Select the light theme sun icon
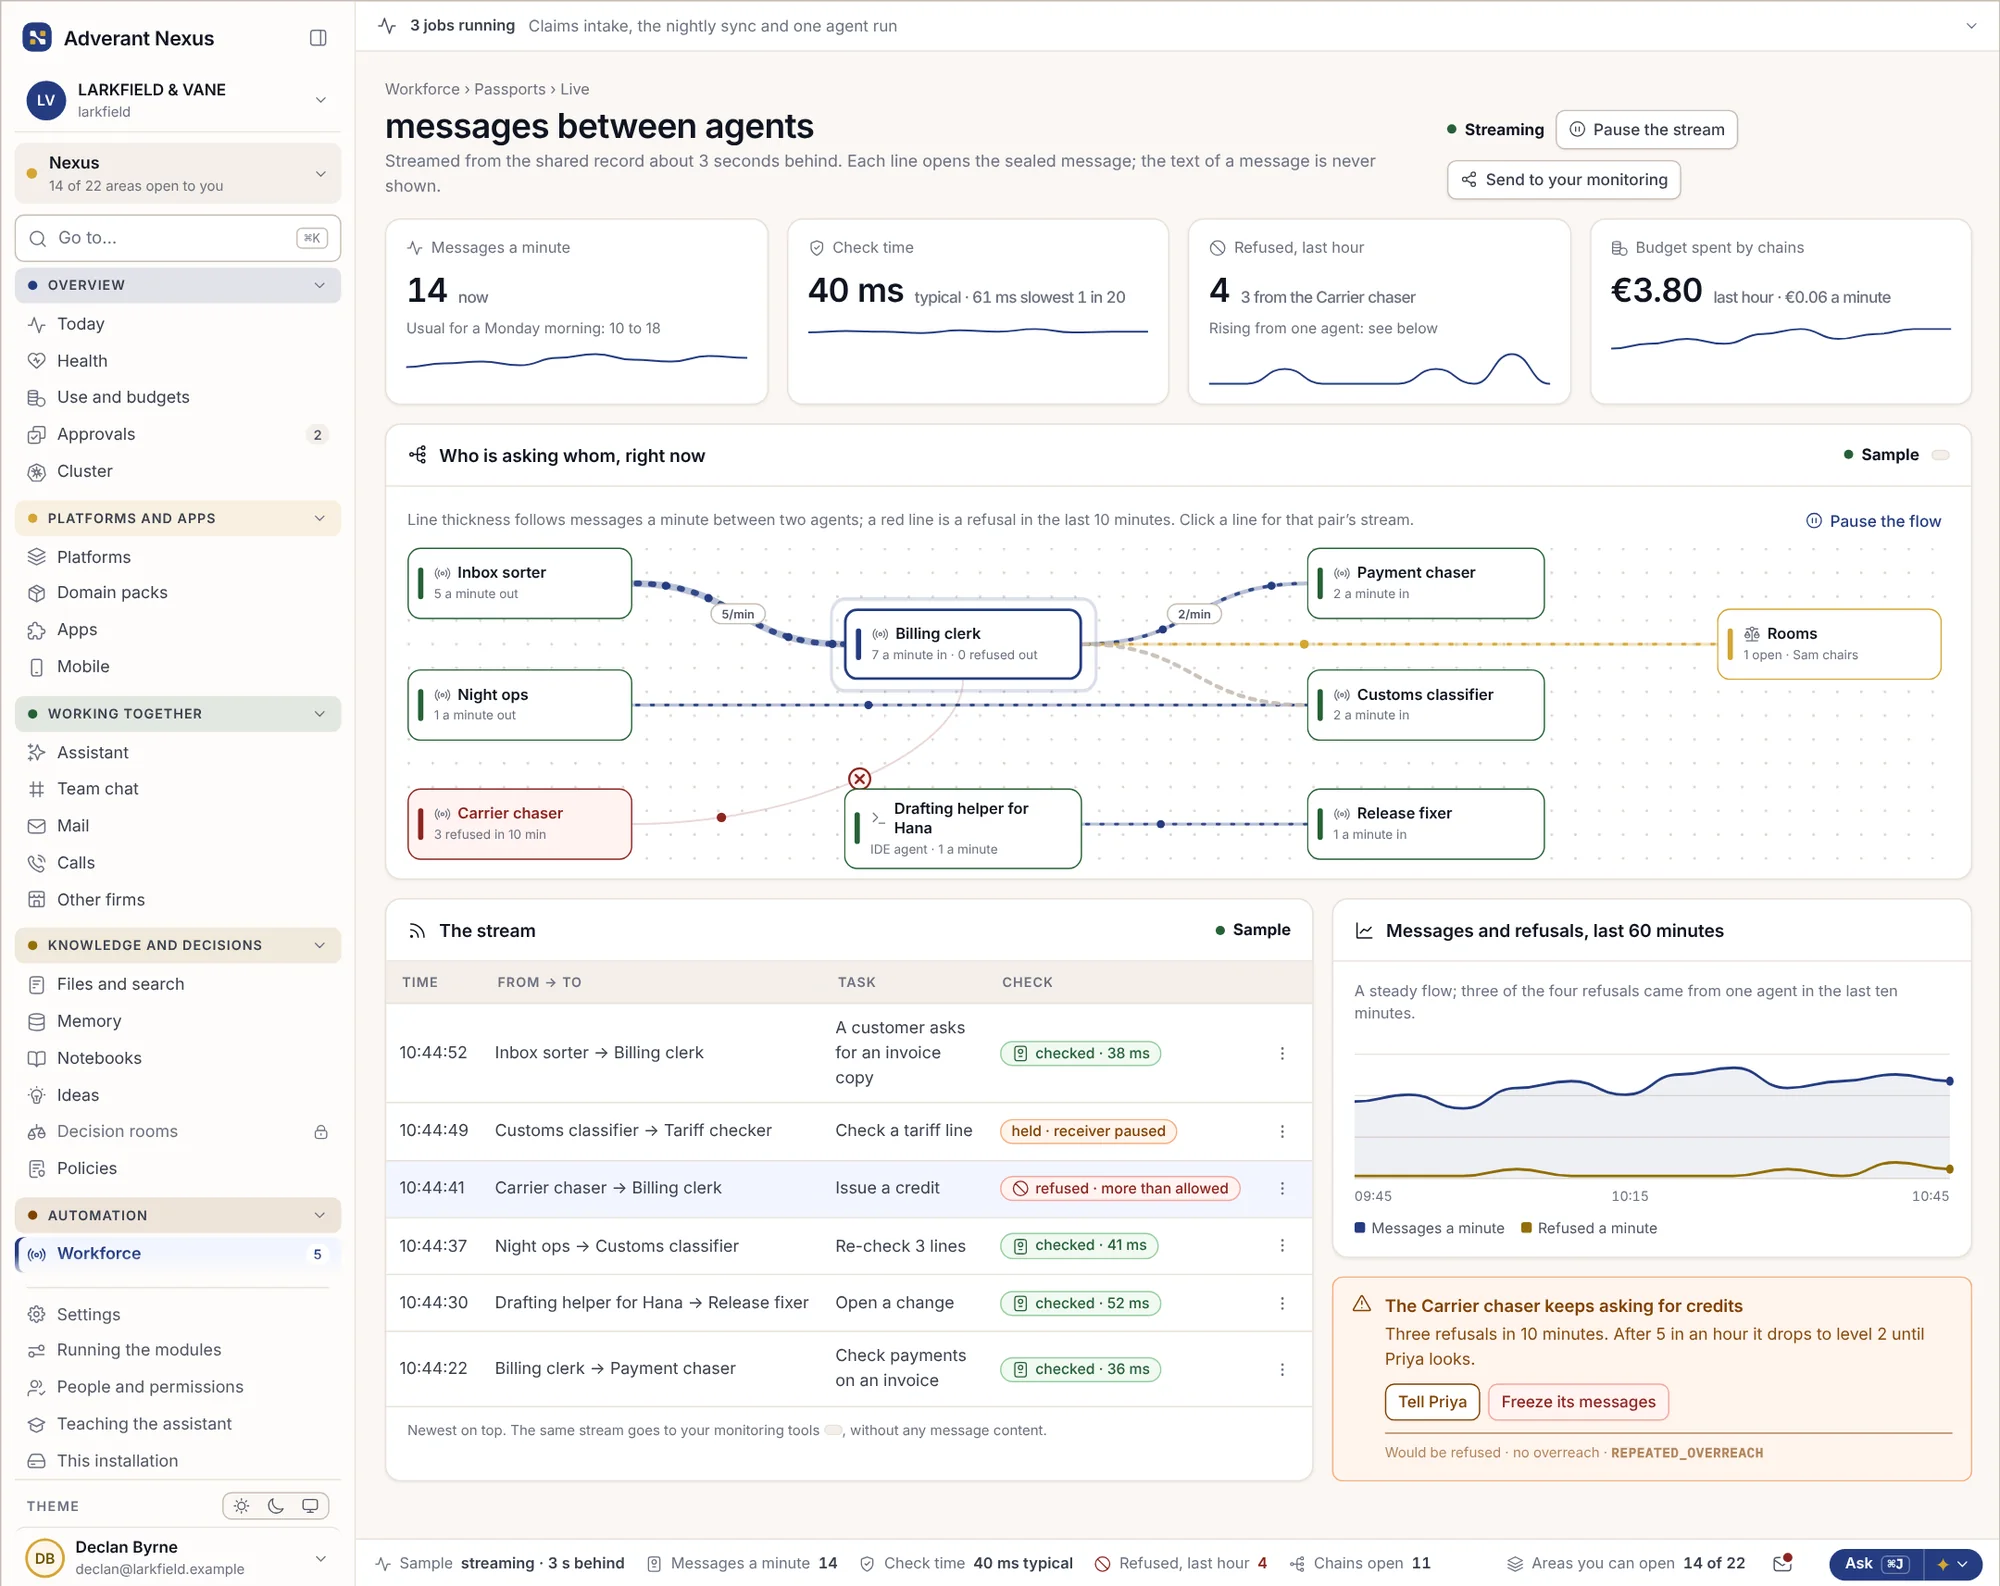 click(x=241, y=1506)
